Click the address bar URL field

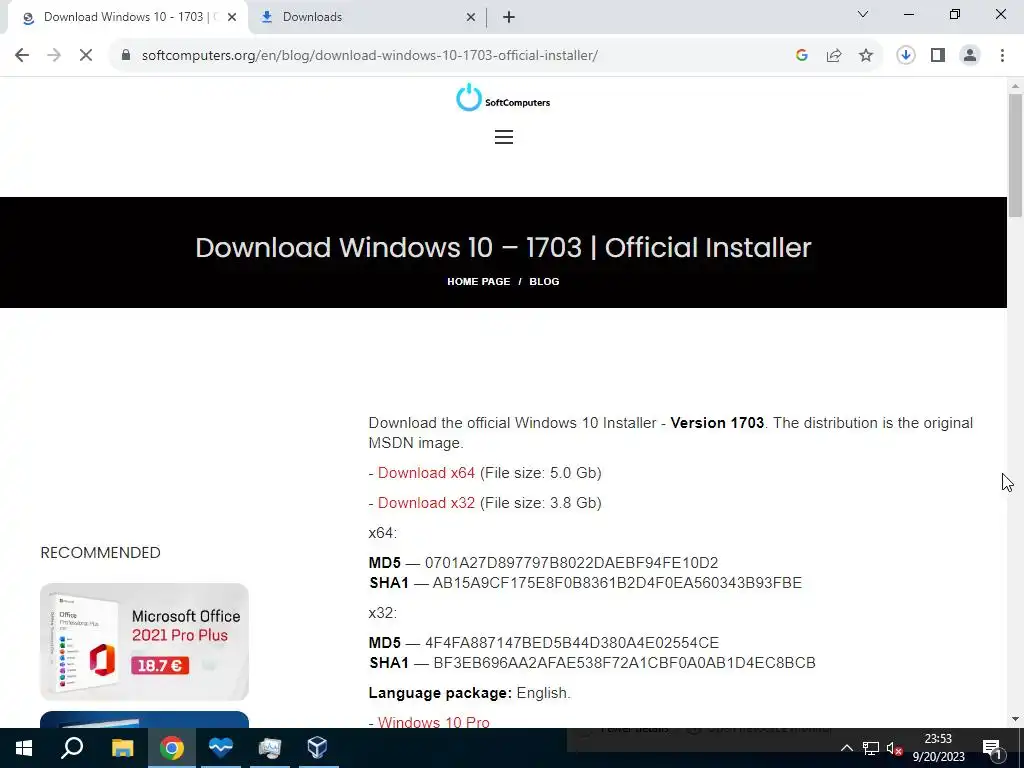tap(370, 56)
